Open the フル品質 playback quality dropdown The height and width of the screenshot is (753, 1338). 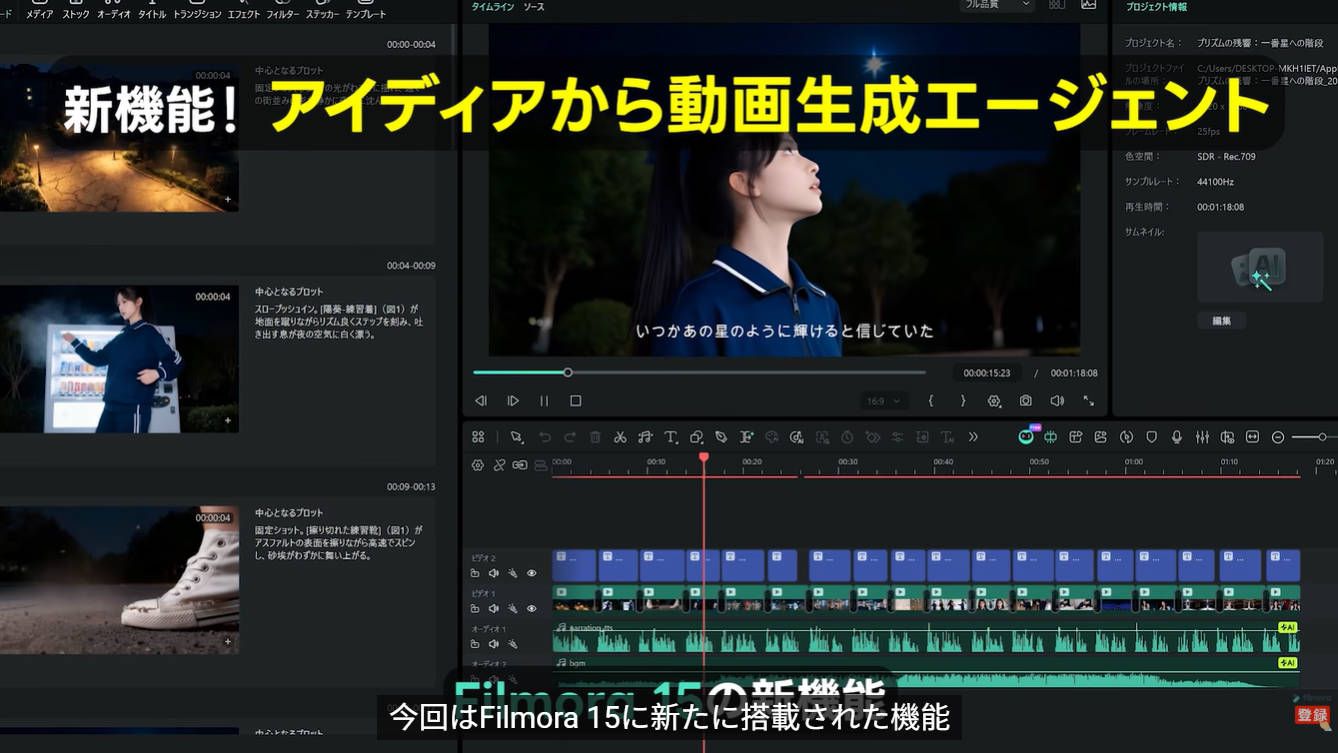coord(997,5)
